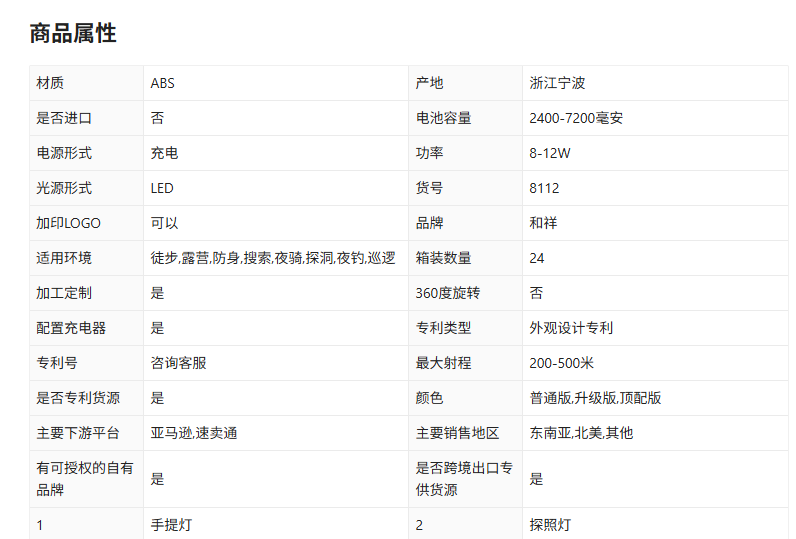Click the color options 普通版,升级版,顶配版
Viewport: 796px width, 539px height.
[x=595, y=398]
